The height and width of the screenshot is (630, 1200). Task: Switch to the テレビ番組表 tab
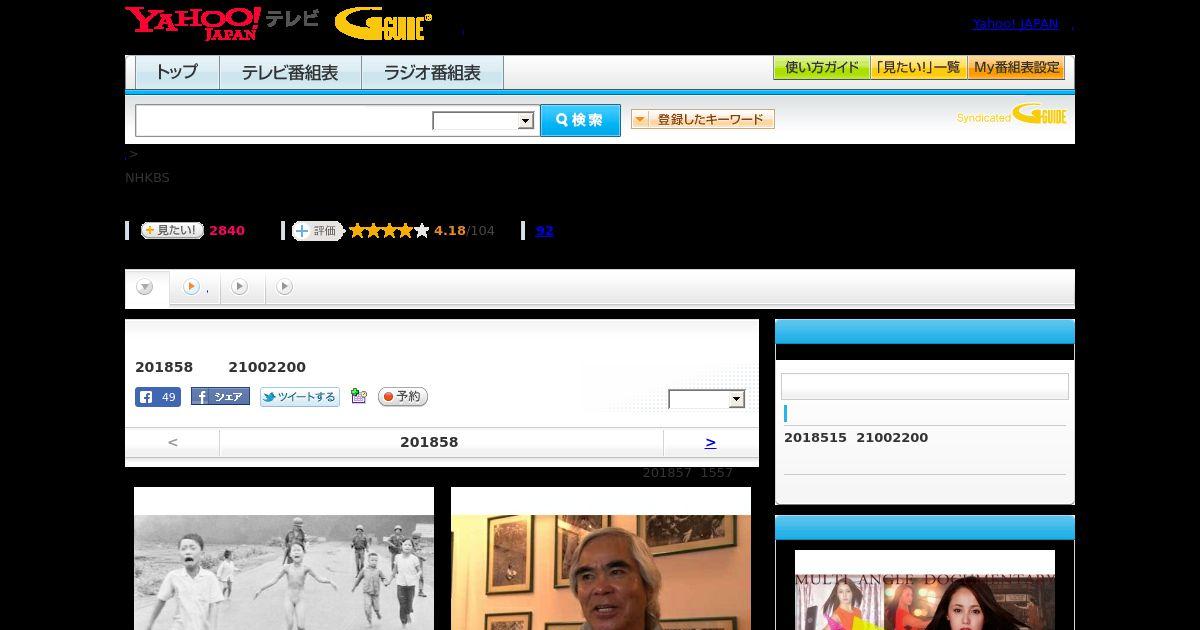[290, 72]
